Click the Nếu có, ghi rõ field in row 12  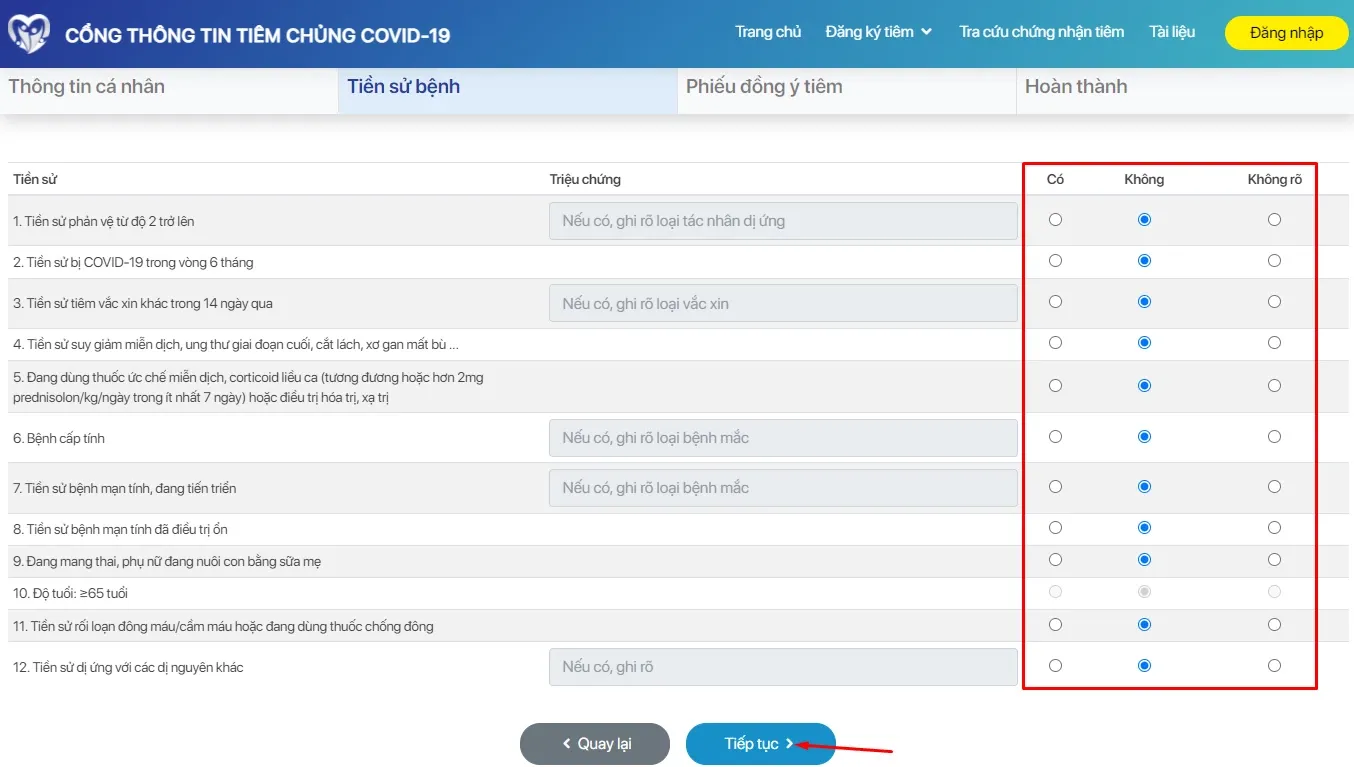(783, 667)
